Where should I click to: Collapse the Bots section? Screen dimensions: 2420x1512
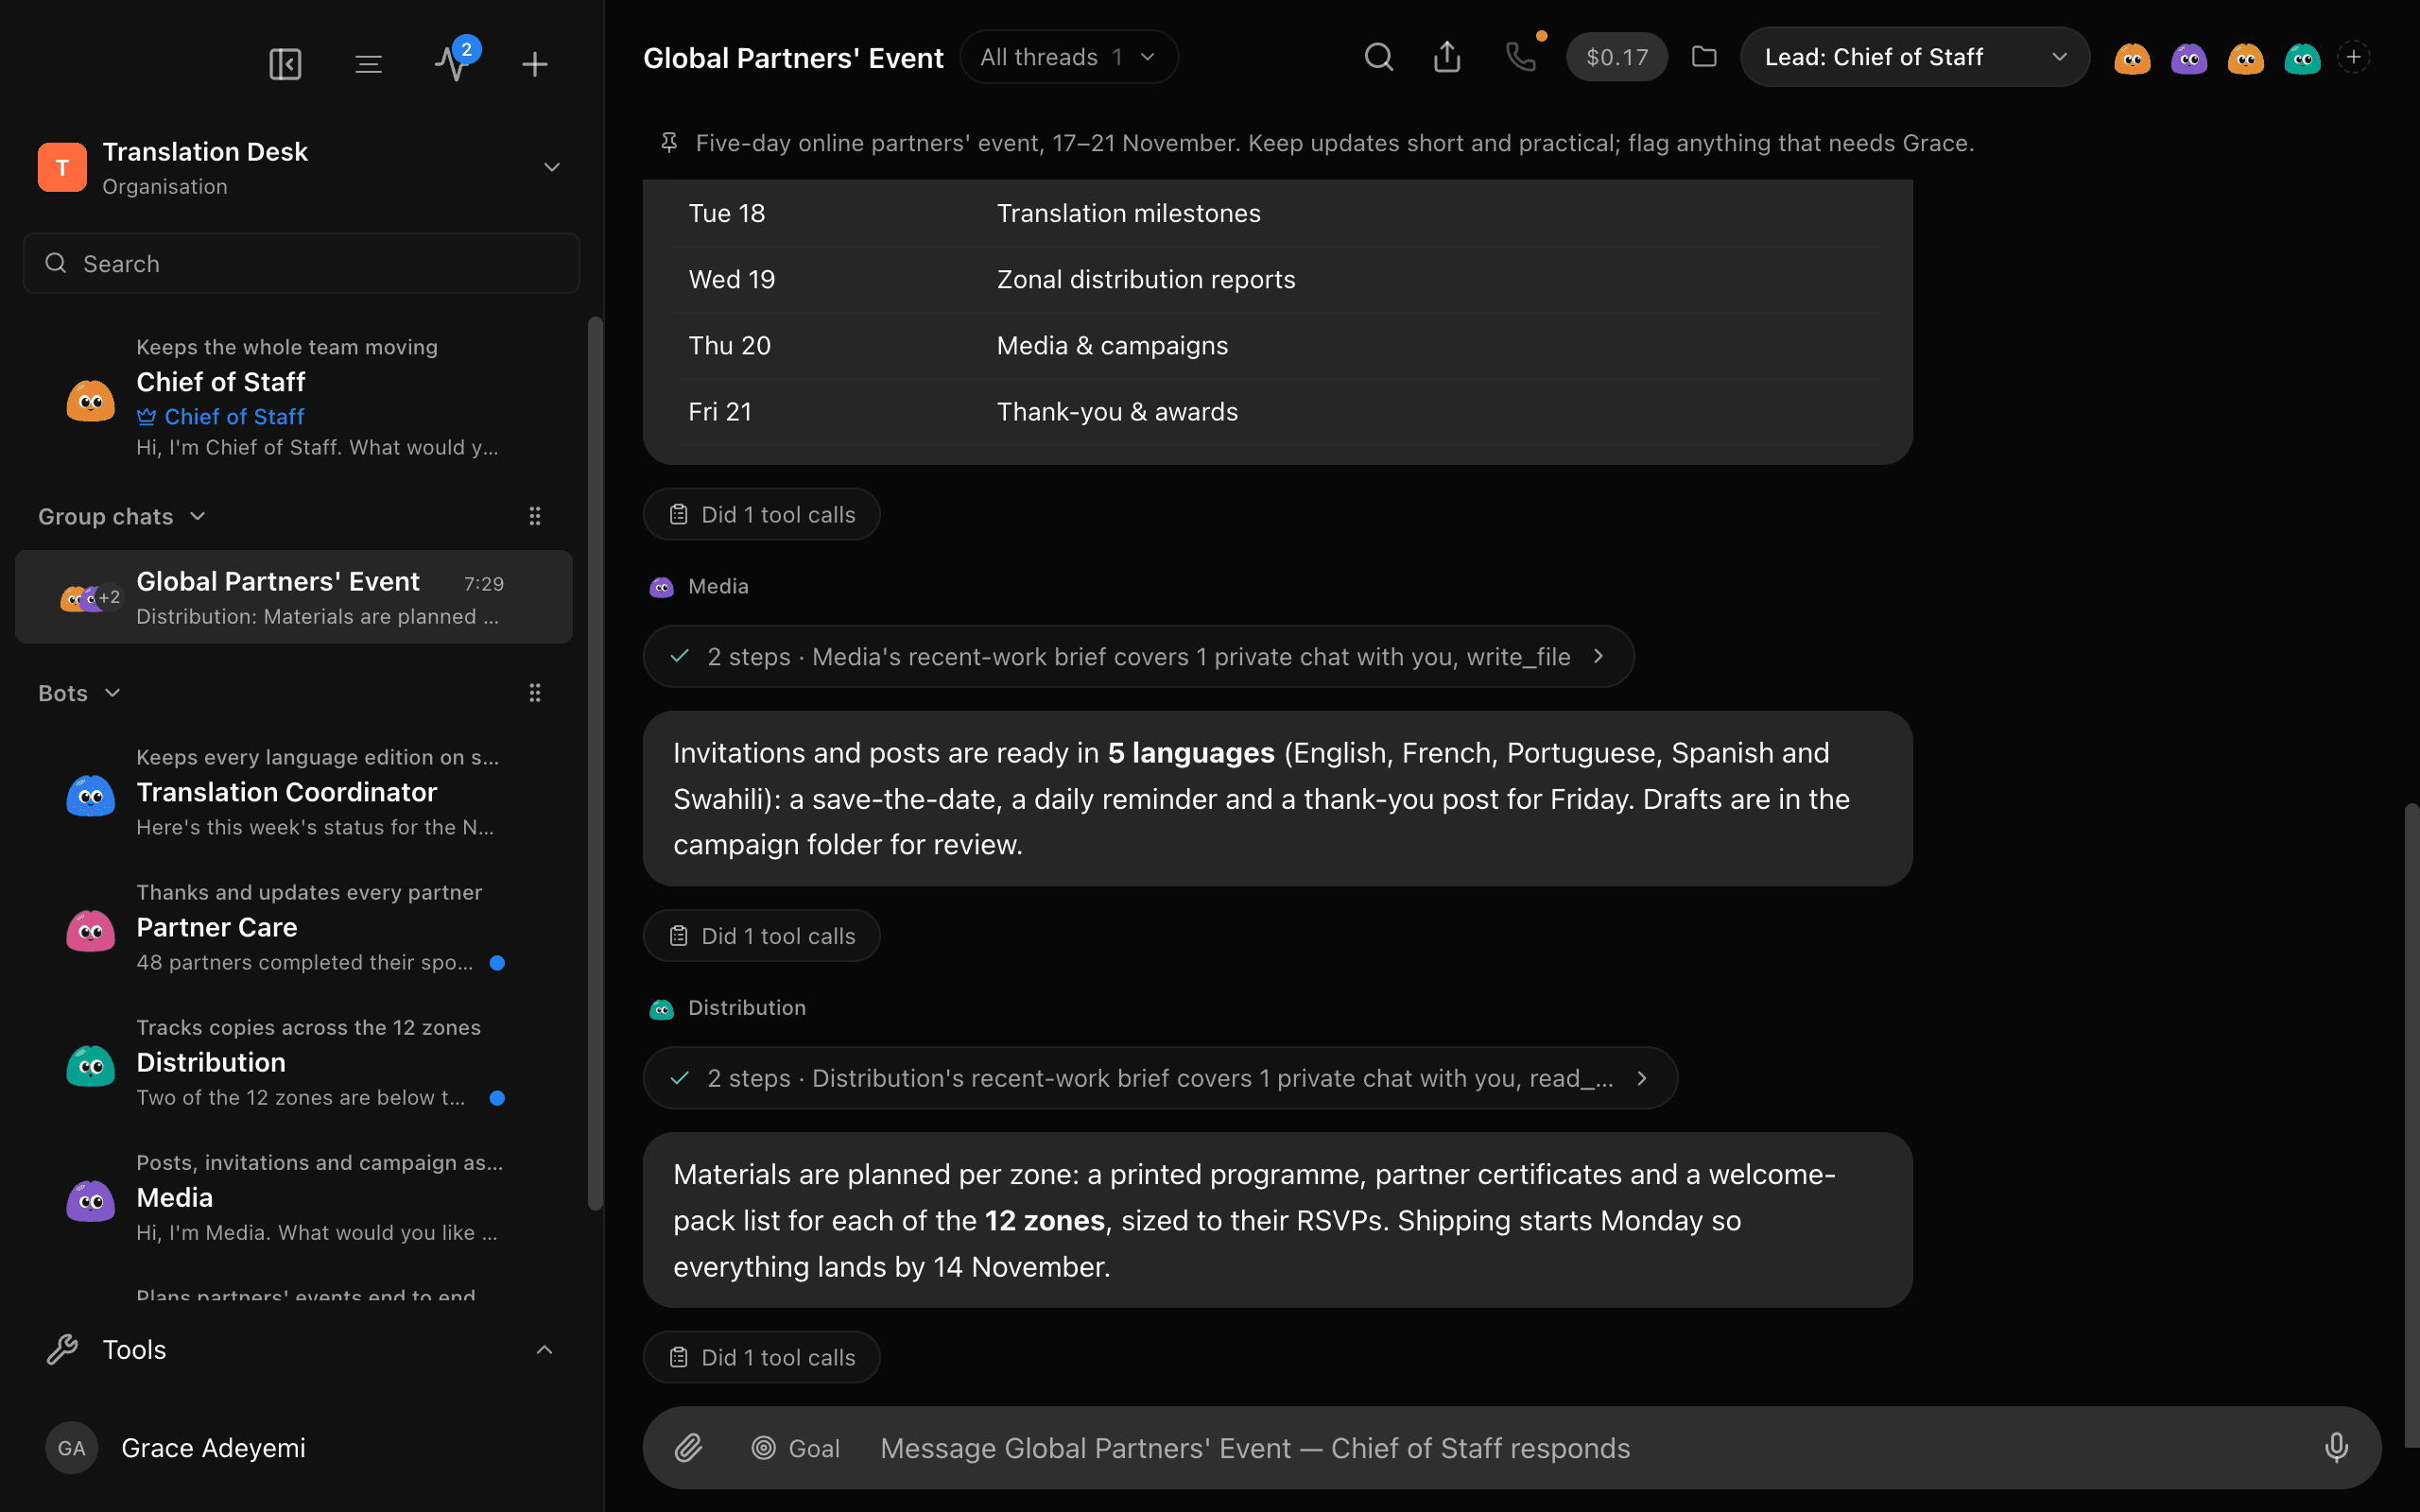79,693
